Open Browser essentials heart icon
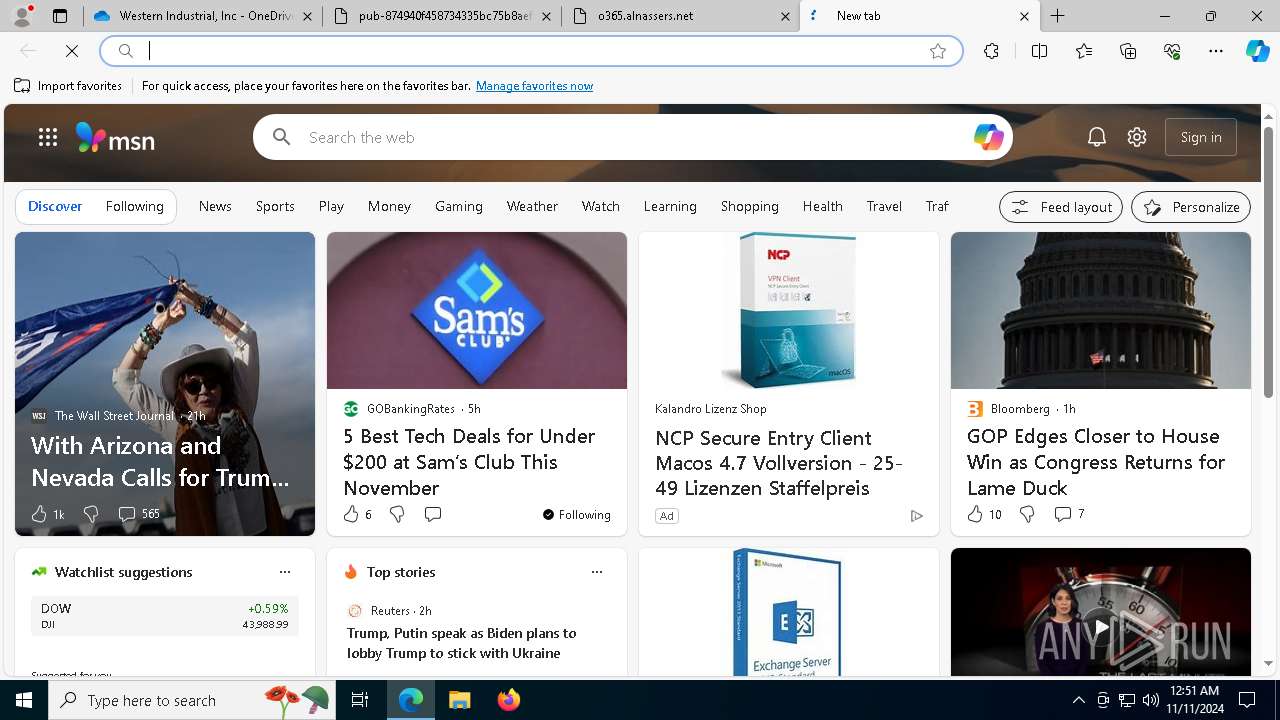This screenshot has height=720, width=1280. [1172, 51]
